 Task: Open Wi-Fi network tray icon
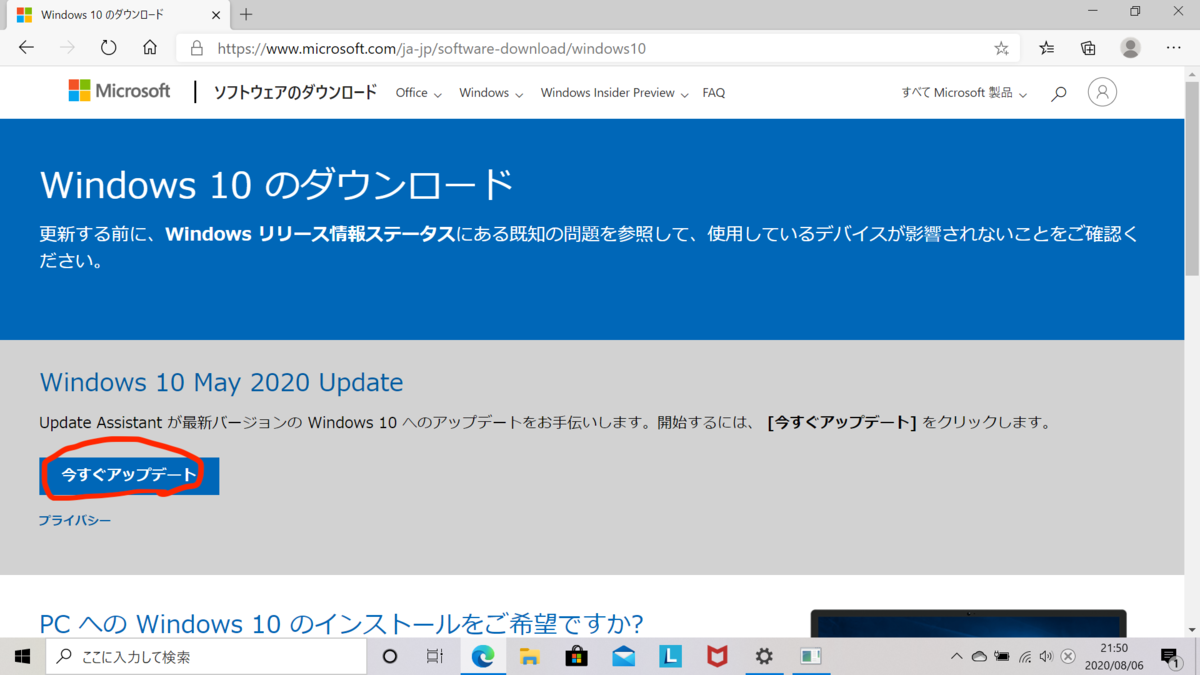1025,657
